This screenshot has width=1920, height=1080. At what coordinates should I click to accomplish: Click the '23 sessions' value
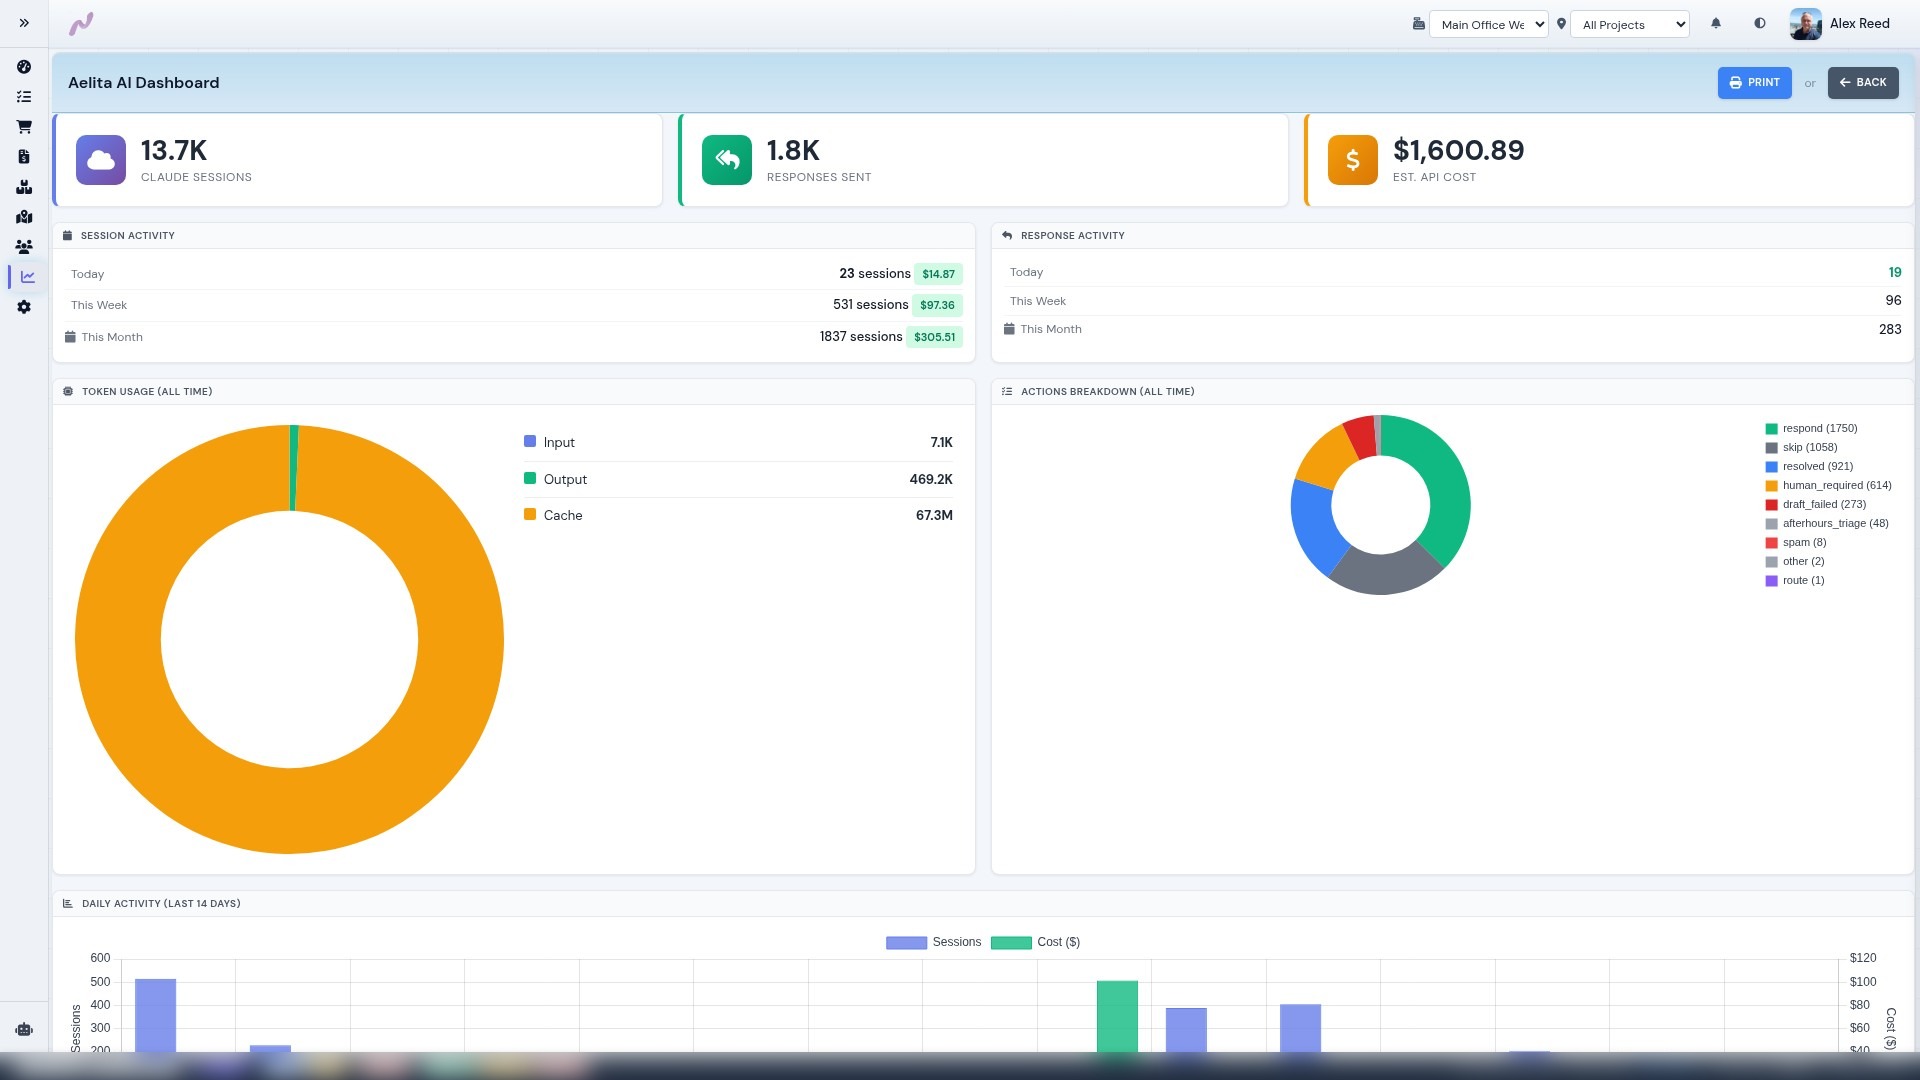(x=875, y=274)
